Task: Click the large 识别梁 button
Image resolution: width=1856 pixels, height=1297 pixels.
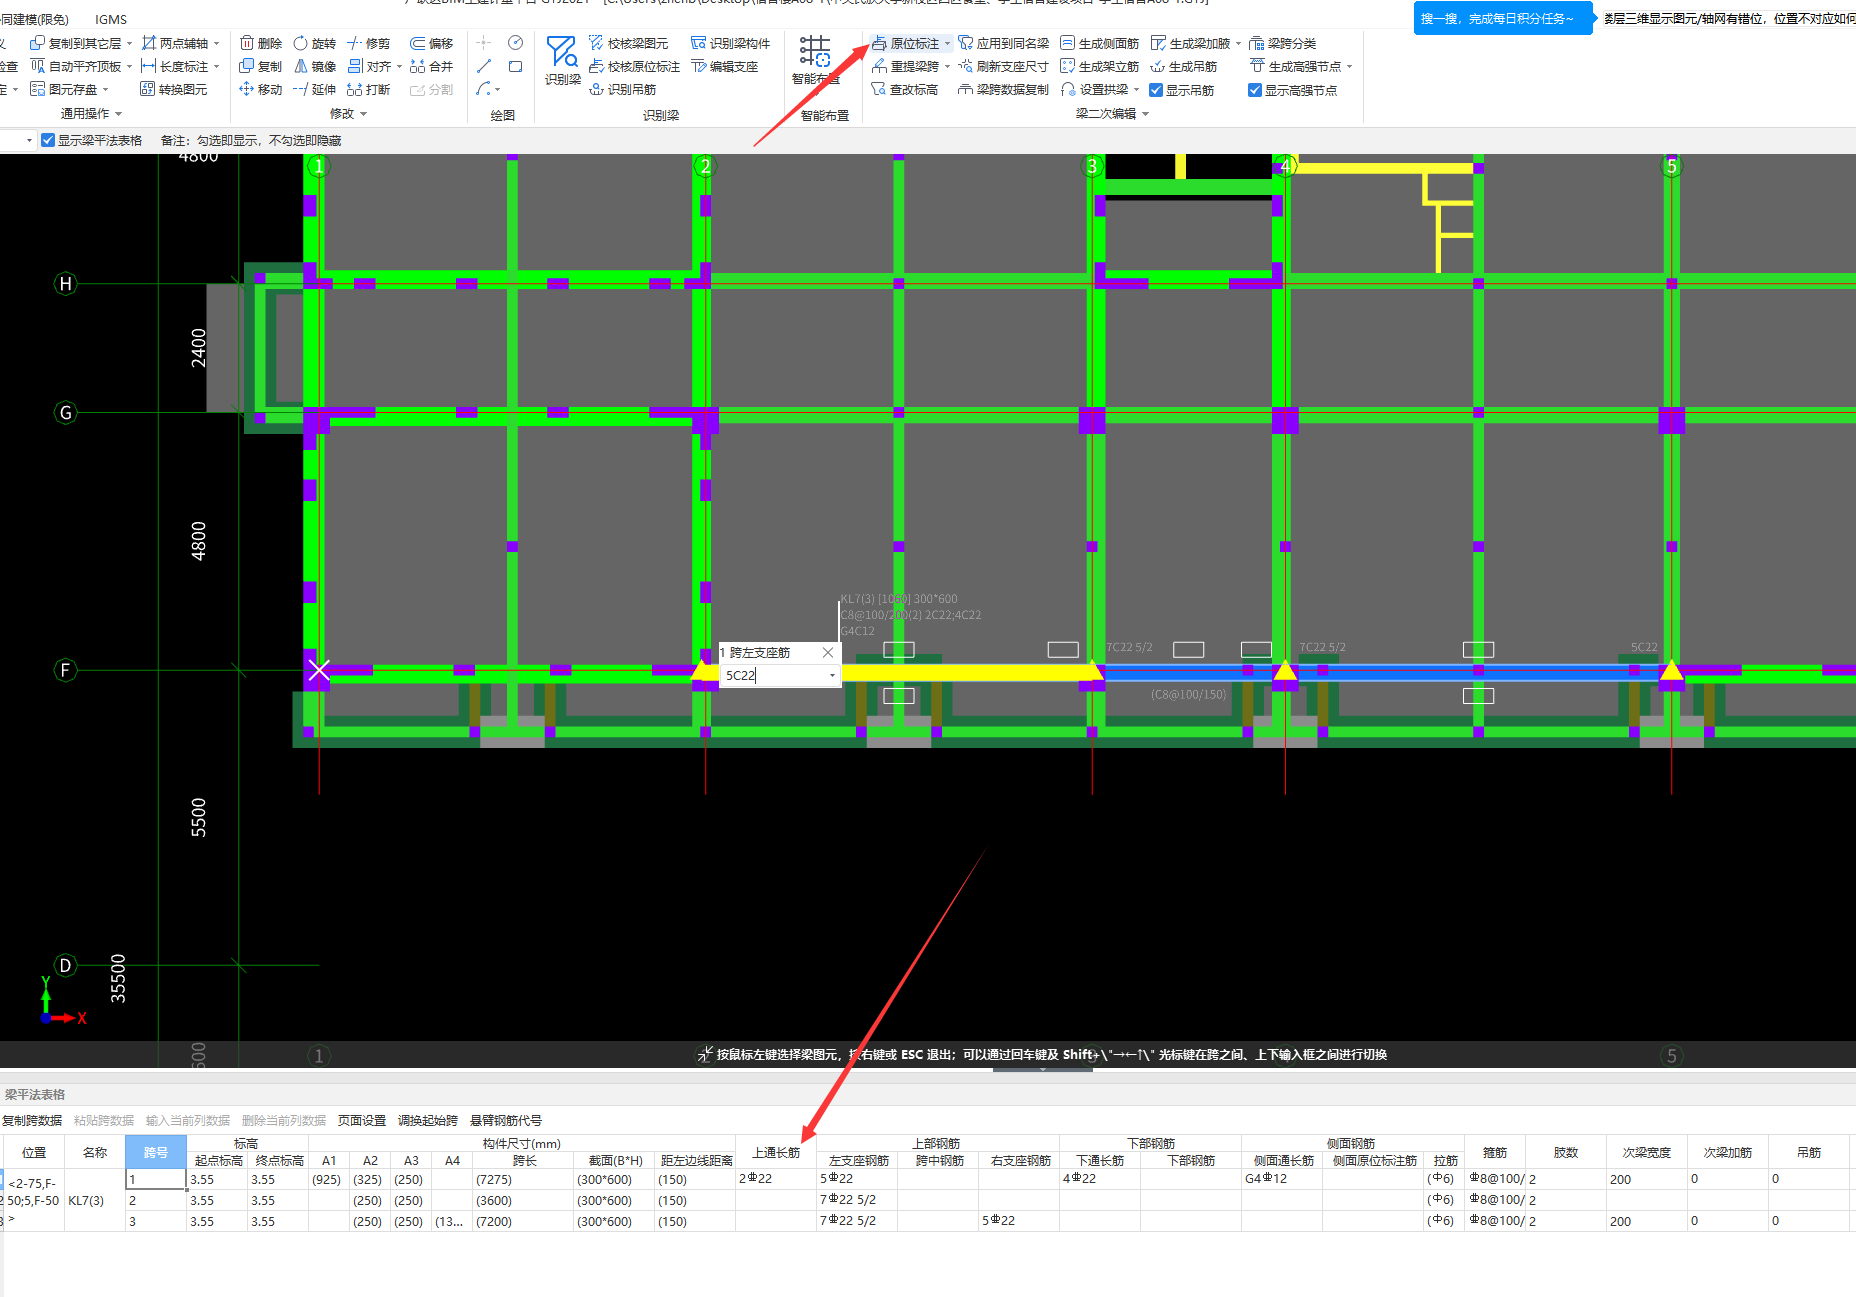Action: click(562, 60)
